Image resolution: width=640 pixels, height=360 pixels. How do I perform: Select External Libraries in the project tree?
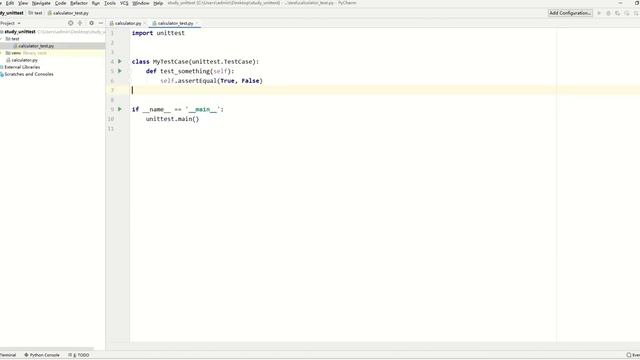pyautogui.click(x=22, y=67)
